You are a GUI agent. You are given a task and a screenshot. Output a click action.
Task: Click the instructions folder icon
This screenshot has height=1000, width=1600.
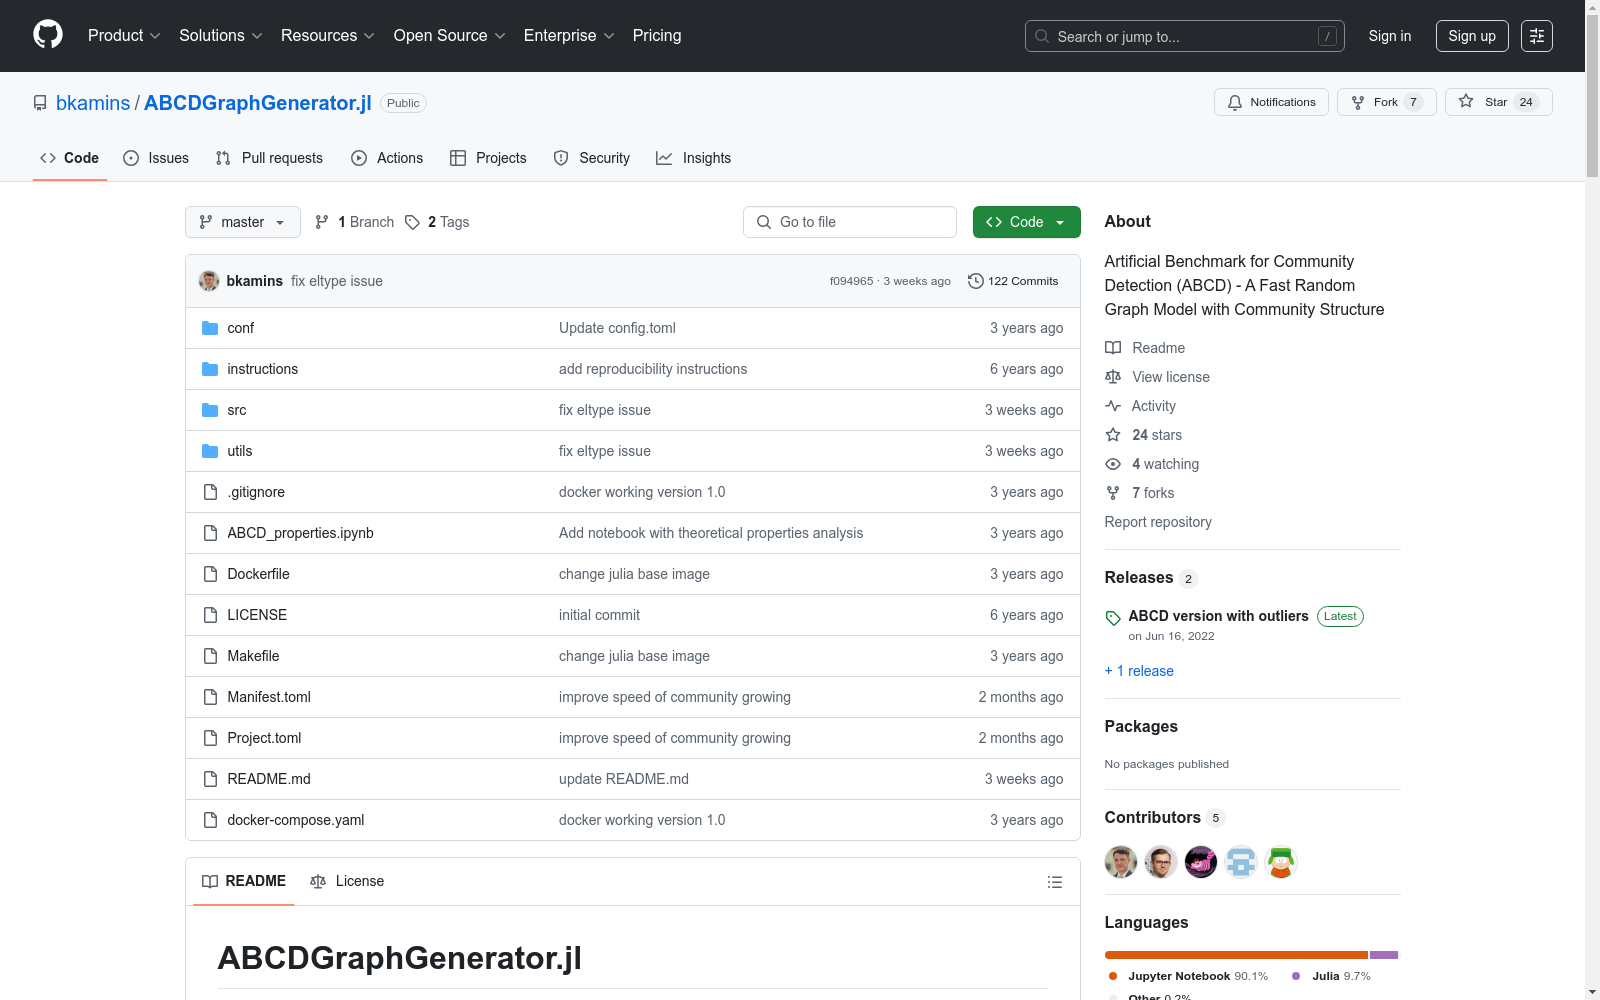click(x=210, y=369)
